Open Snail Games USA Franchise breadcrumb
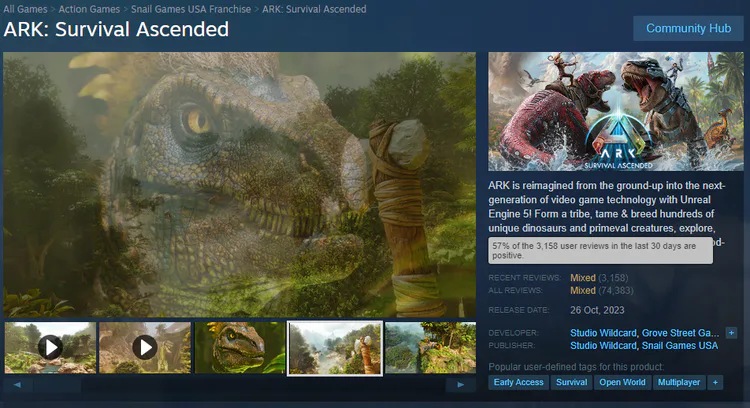 coord(191,9)
